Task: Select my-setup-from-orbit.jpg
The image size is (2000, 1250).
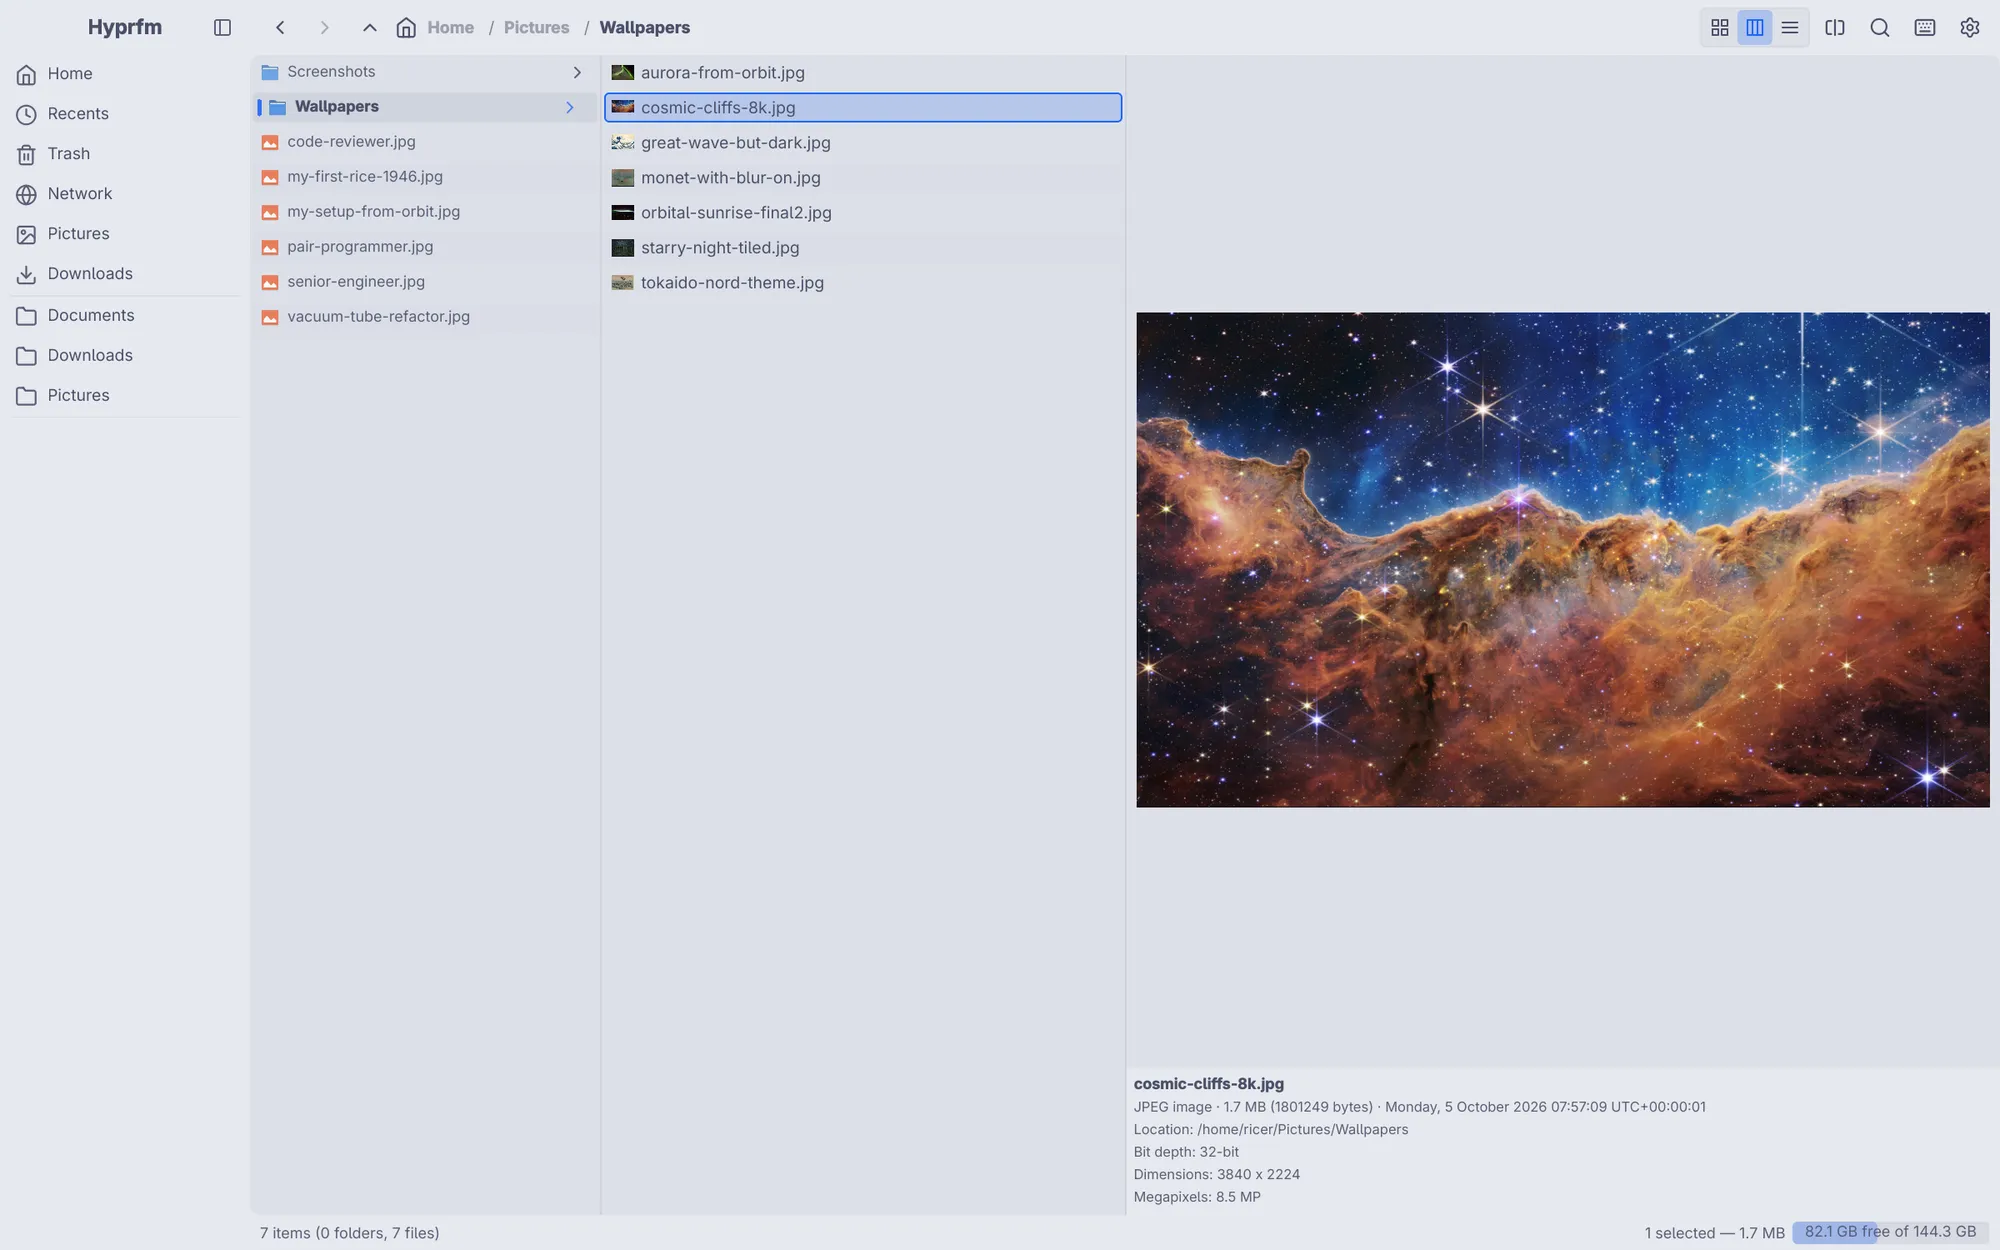Action: tap(425, 212)
